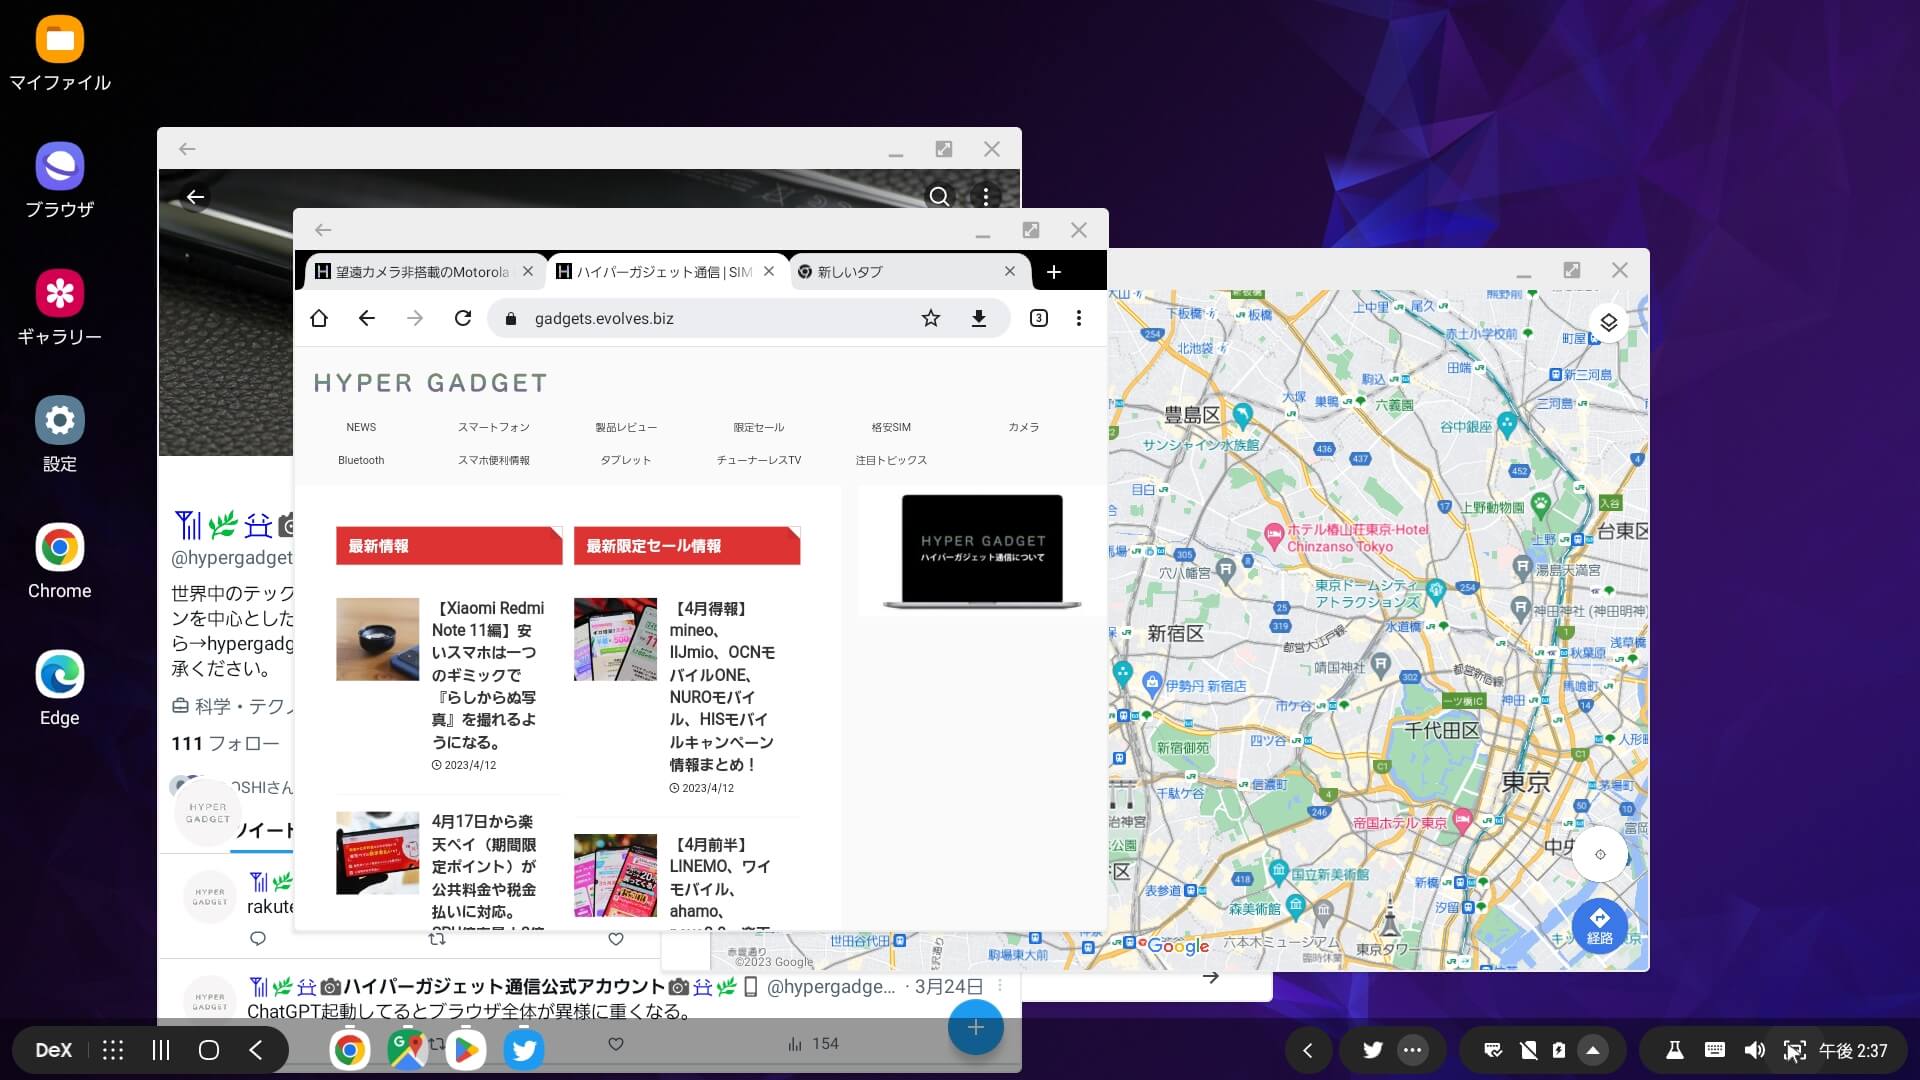This screenshot has height=1080, width=1920.
Task: Click the ハイパーガジェット通信について laptop banner
Action: [982, 551]
